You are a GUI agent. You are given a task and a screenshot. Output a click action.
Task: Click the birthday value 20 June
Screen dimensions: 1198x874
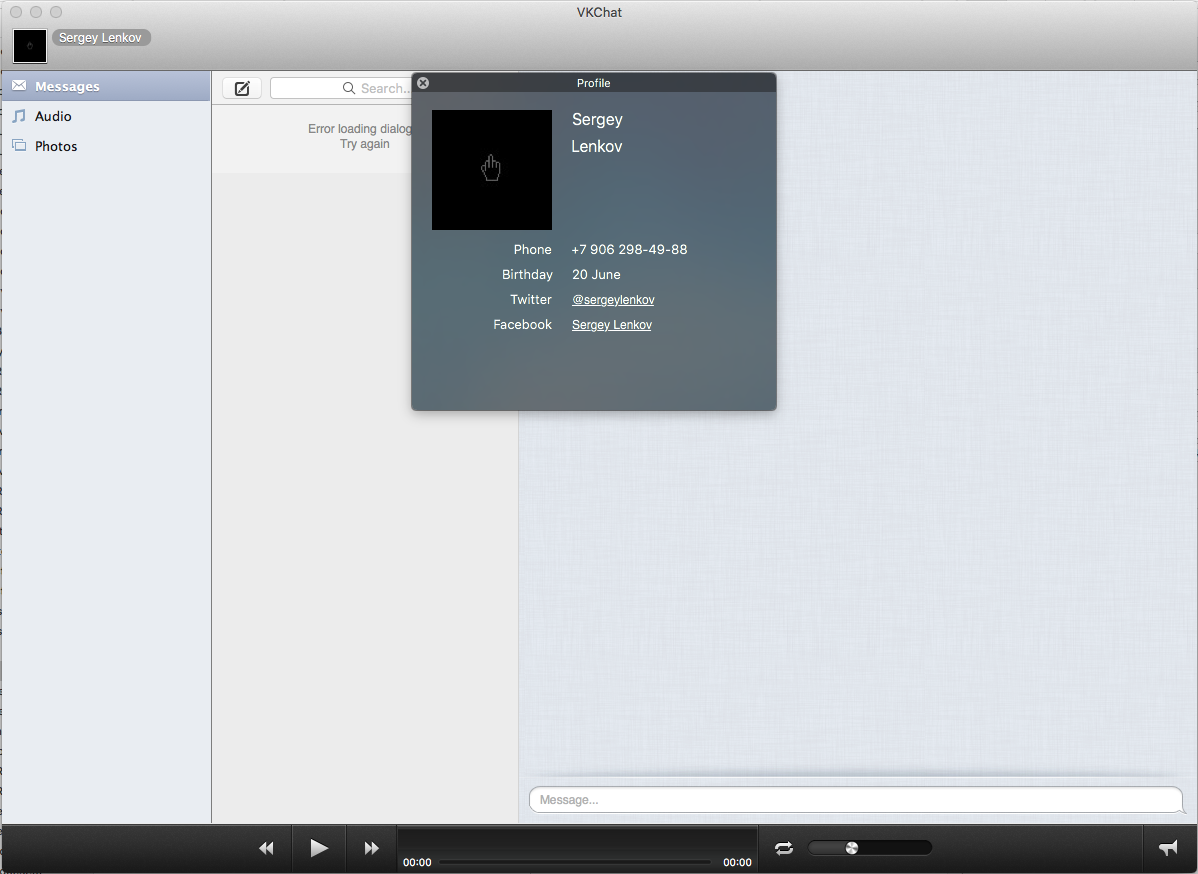(x=596, y=274)
